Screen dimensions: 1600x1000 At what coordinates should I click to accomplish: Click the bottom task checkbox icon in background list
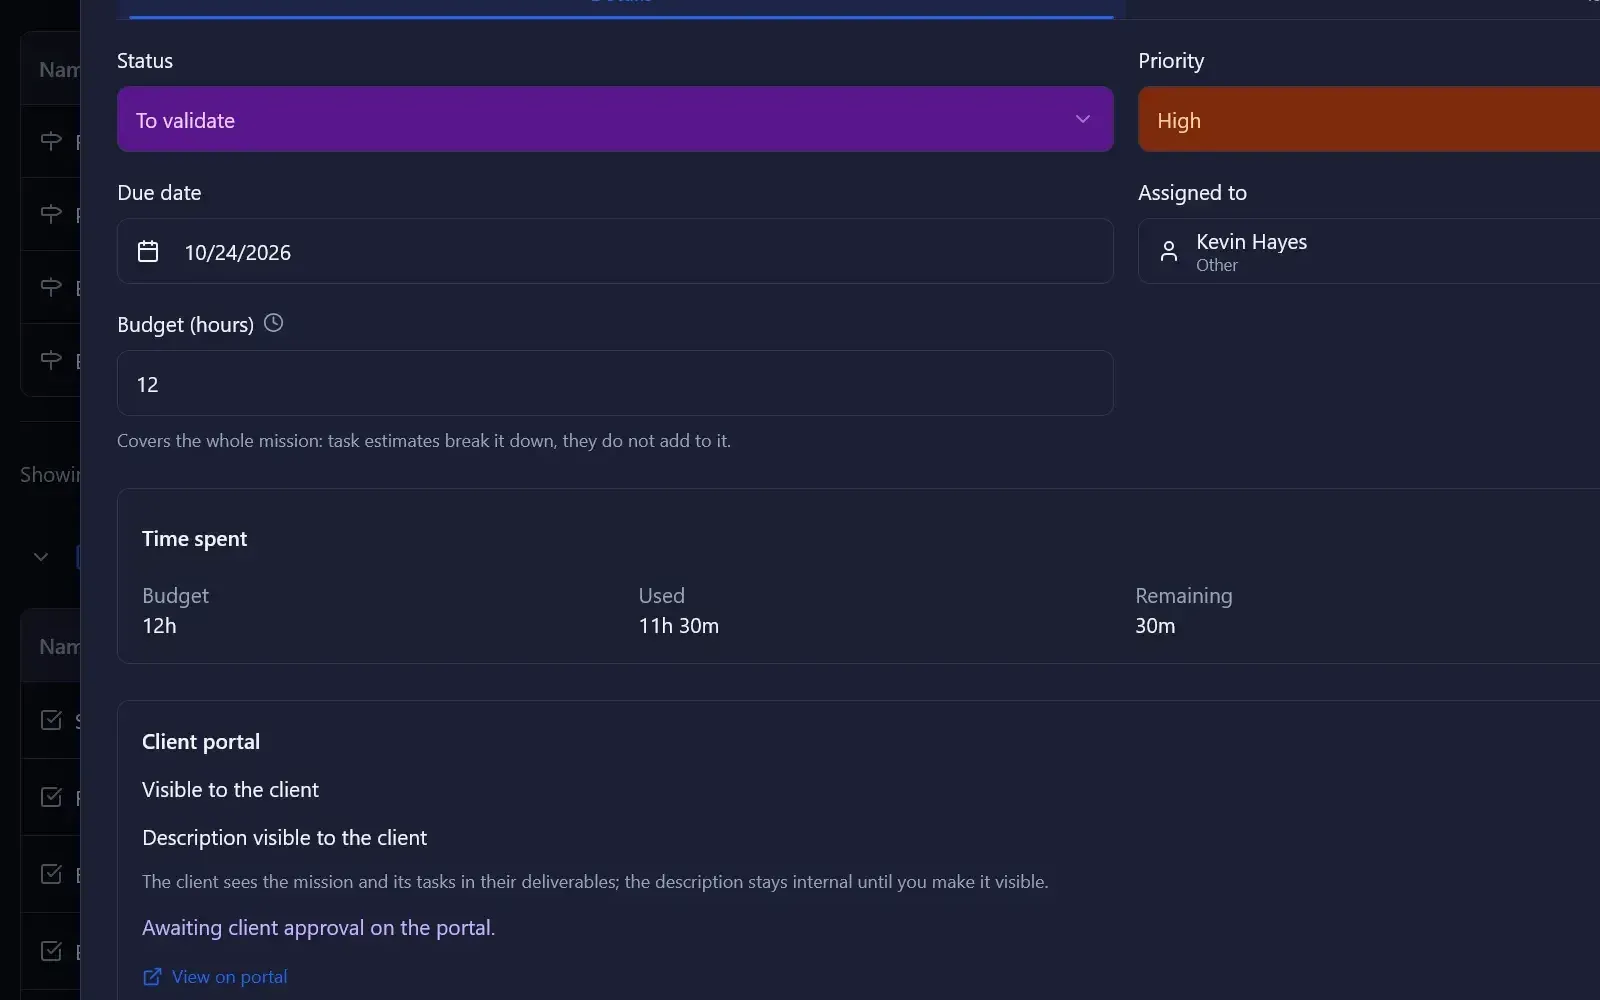pos(51,951)
